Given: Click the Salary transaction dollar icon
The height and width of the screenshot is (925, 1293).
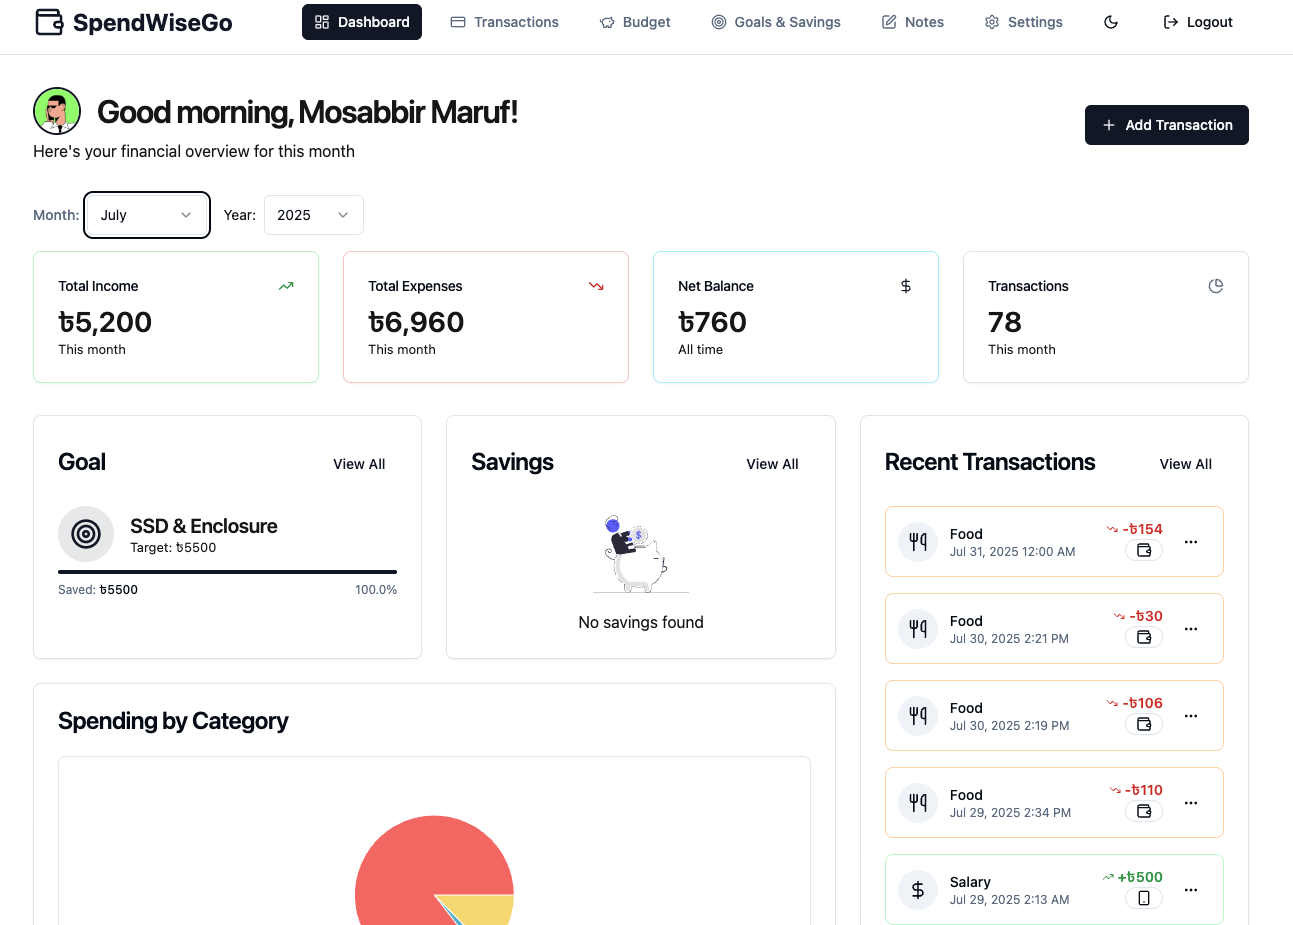Looking at the screenshot, I should [917, 889].
